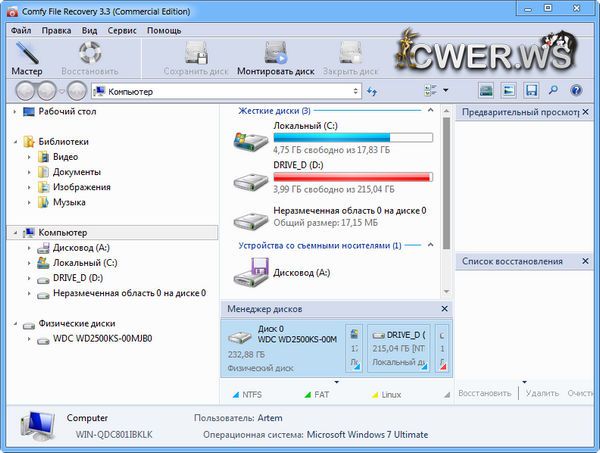Click the Сохранить диск toolbar icon
The image size is (600, 453).
tap(196, 53)
